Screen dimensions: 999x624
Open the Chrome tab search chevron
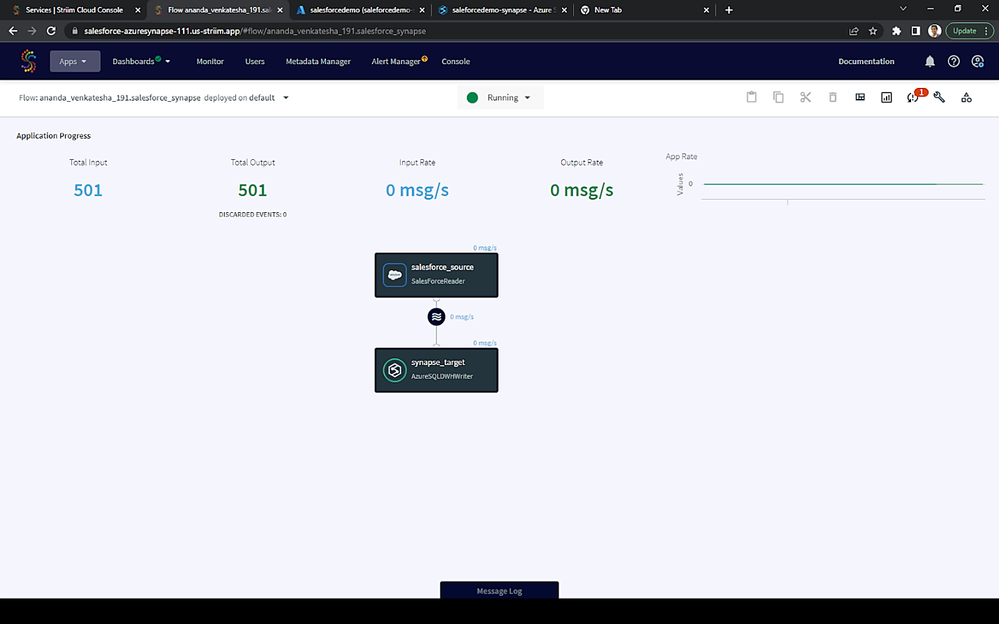903,9
